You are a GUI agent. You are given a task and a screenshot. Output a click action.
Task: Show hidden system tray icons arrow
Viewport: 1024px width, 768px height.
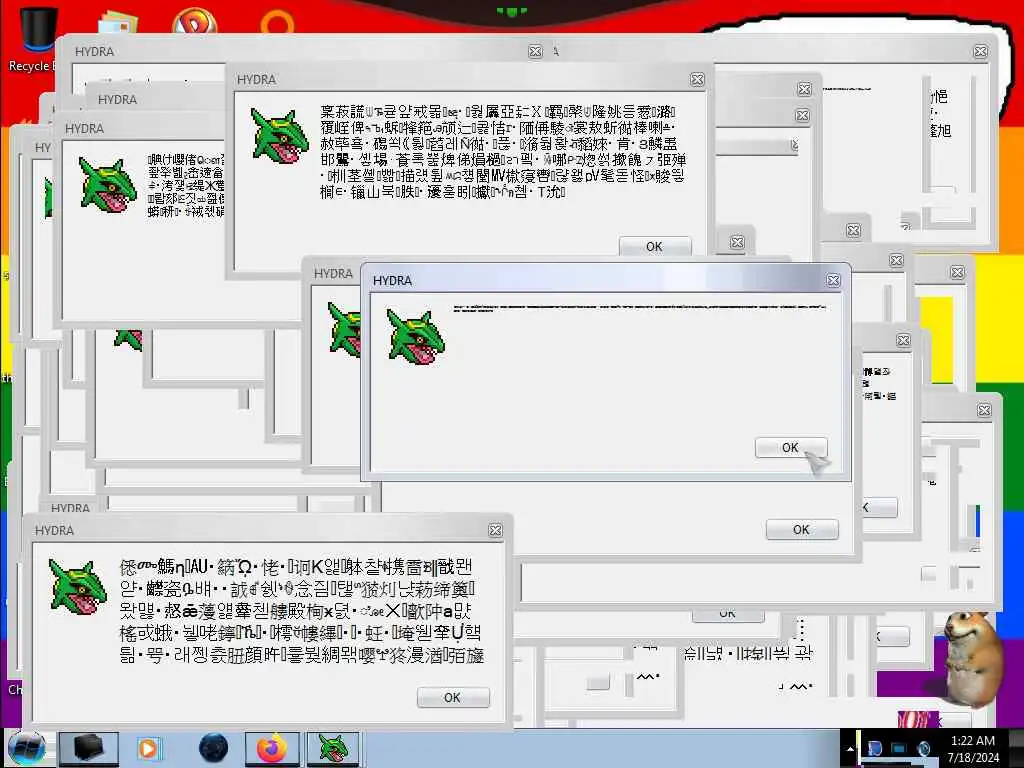pos(850,750)
